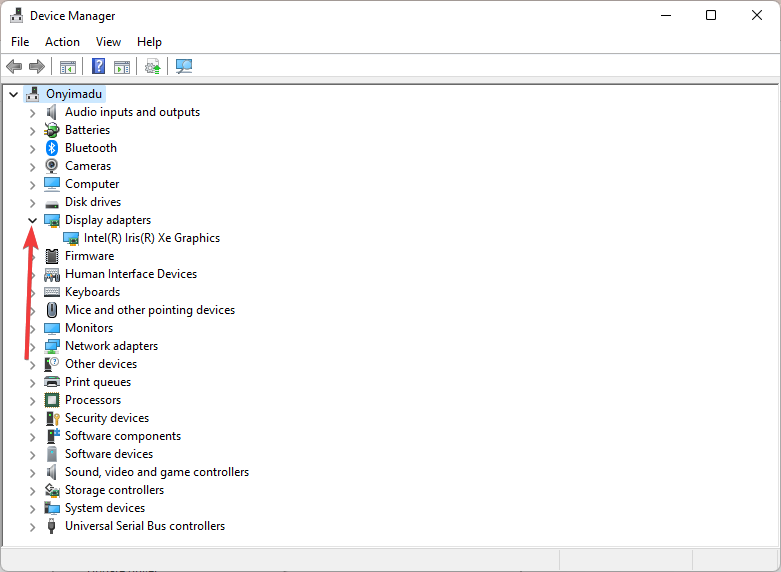Image resolution: width=781 pixels, height=572 pixels.
Task: Select the Audio inputs and outputs speaker icon
Action: coord(52,112)
